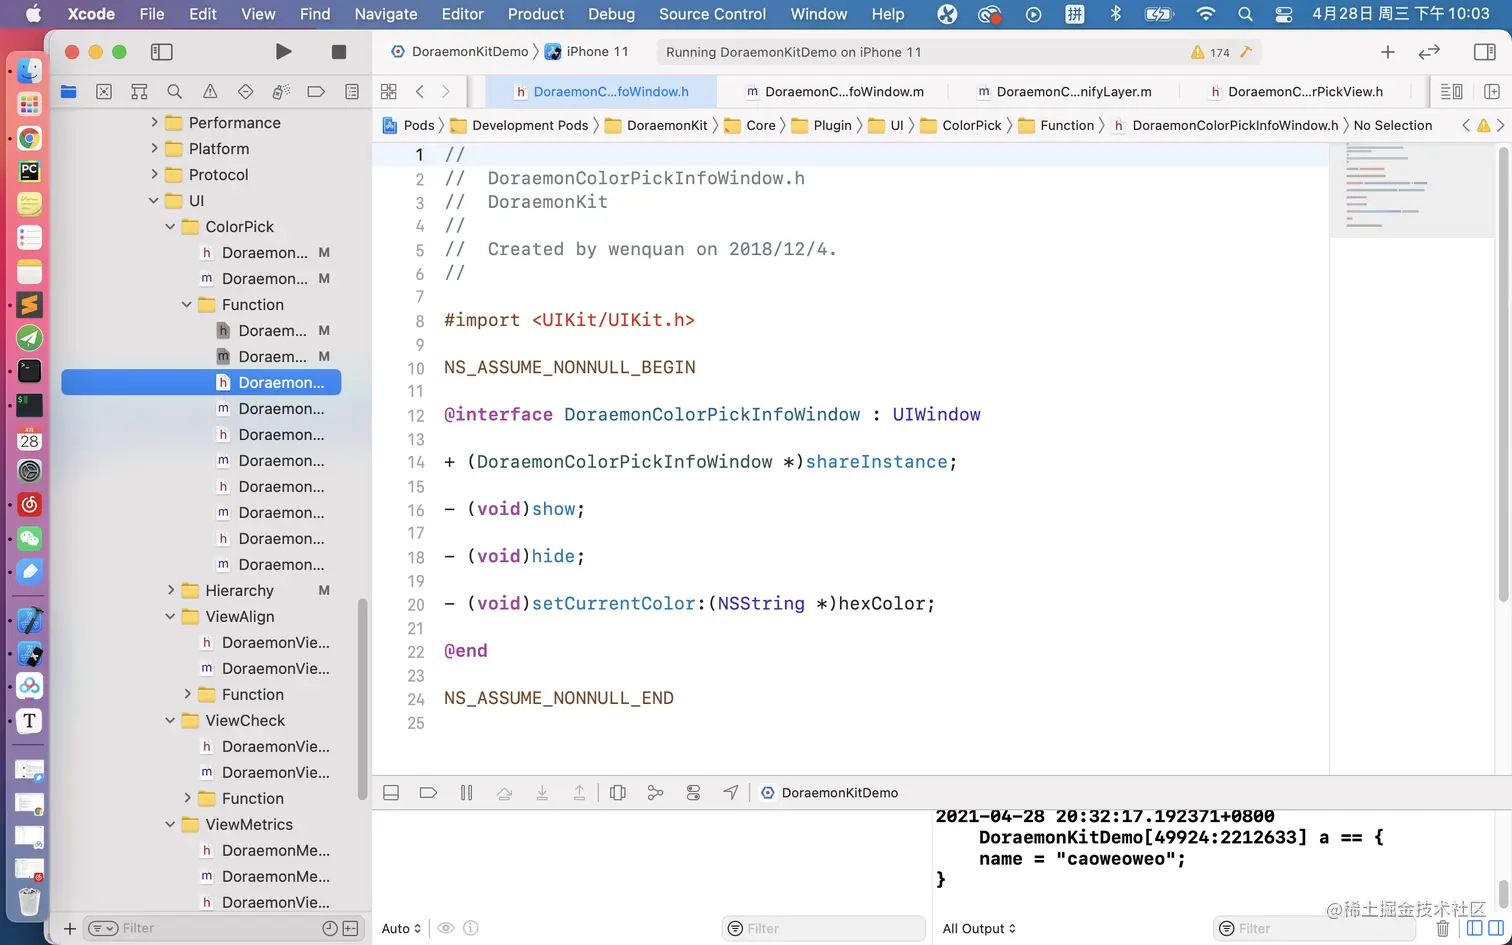Show the Project navigator folder icon

tap(68, 91)
